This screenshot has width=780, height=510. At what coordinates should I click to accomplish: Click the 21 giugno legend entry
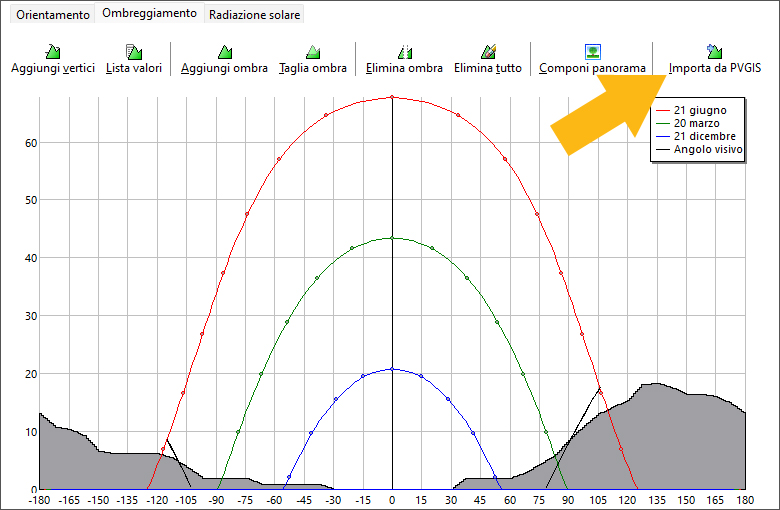coord(692,110)
